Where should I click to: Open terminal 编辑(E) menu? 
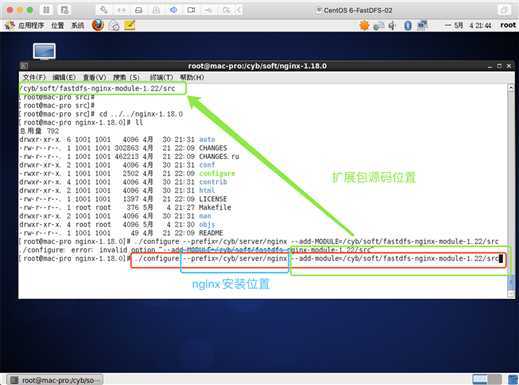[64, 77]
